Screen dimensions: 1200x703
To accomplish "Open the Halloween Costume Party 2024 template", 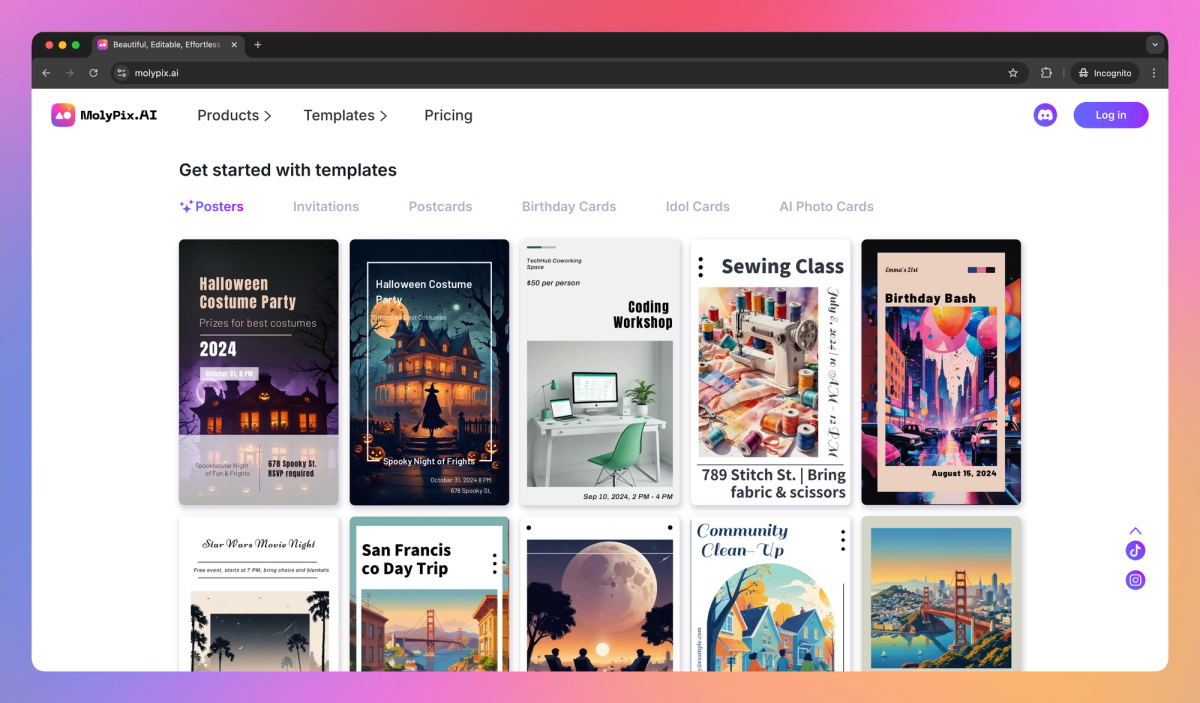I will coord(258,371).
